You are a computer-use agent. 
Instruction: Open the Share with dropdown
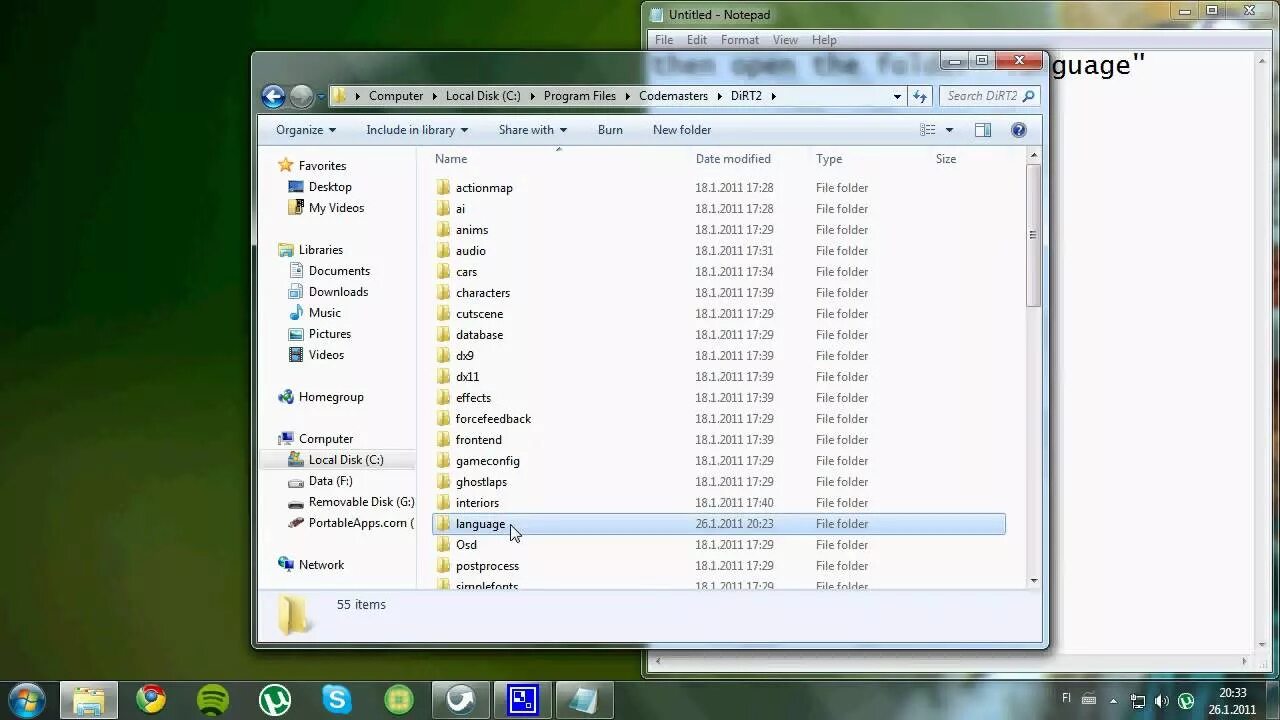tap(533, 130)
